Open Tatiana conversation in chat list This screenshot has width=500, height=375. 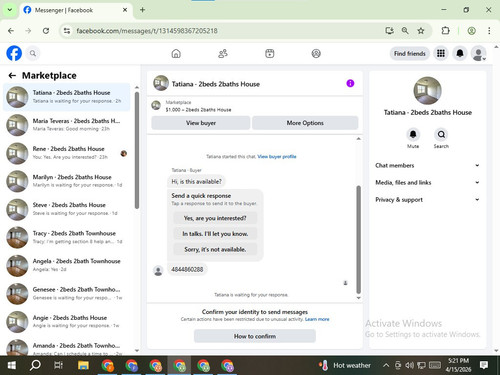coord(67,97)
